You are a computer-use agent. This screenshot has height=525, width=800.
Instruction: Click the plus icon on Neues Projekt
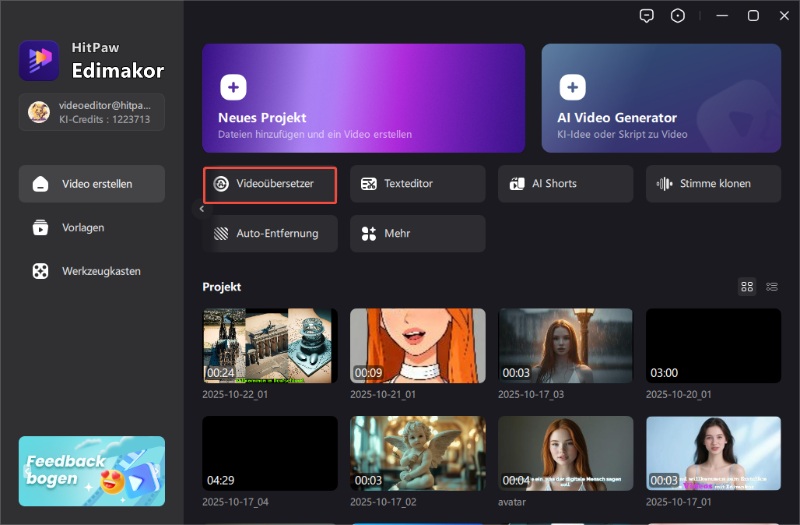point(233,87)
